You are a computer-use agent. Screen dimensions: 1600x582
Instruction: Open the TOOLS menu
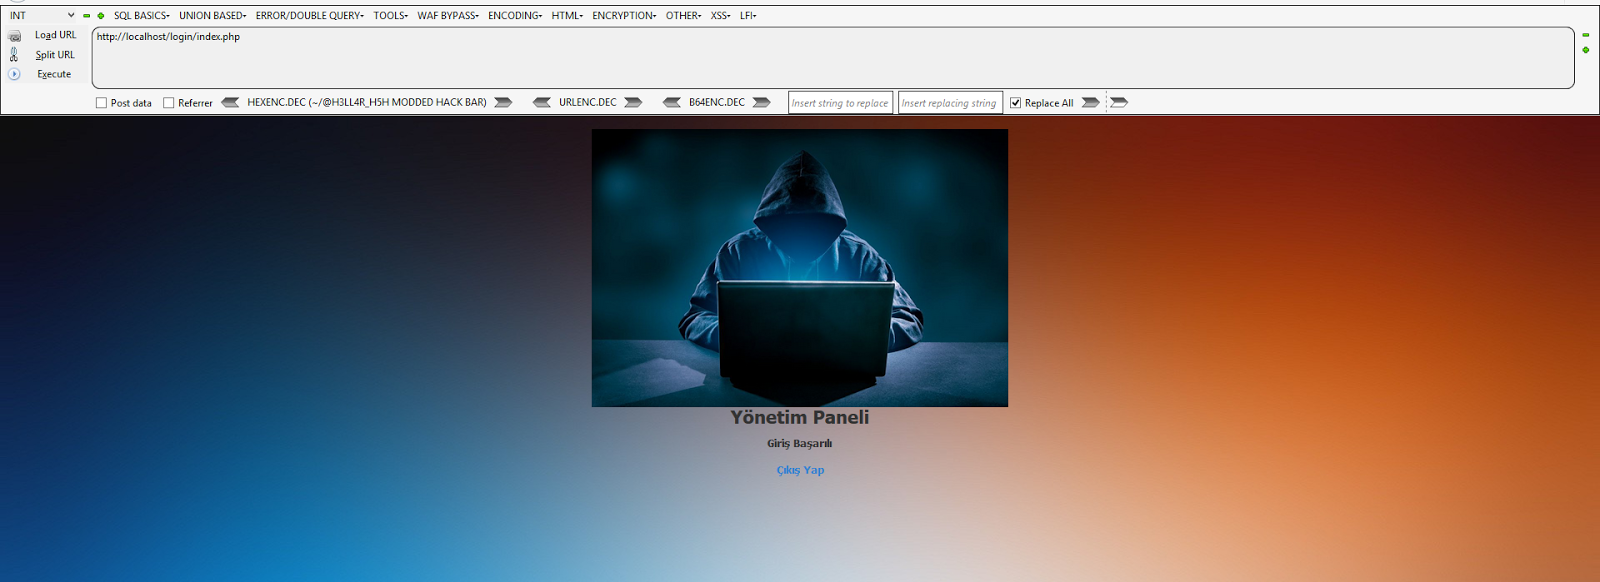(x=390, y=16)
